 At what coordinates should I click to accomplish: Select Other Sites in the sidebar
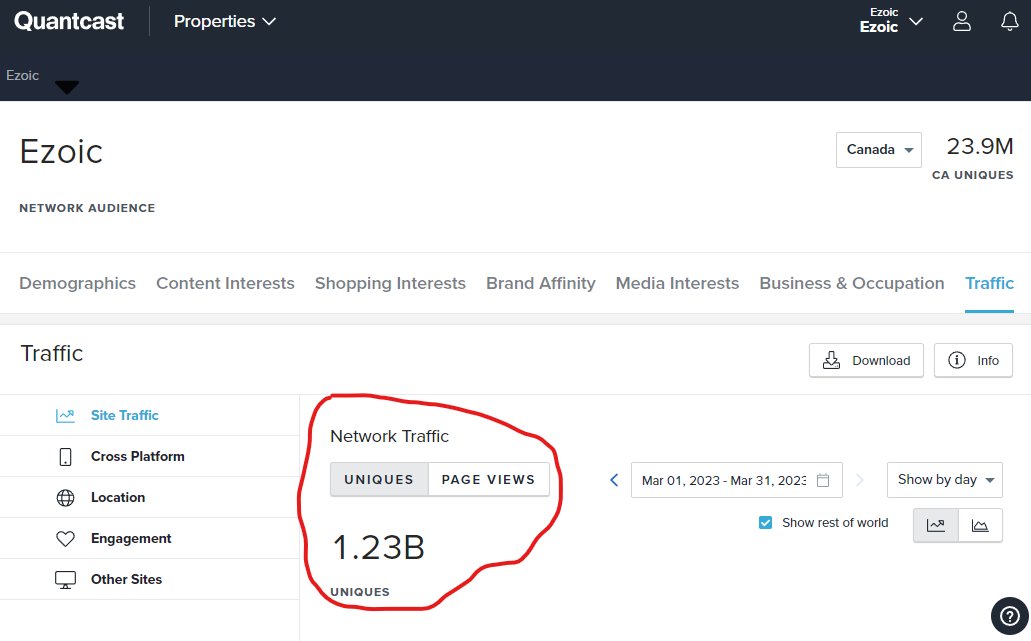coord(149,579)
